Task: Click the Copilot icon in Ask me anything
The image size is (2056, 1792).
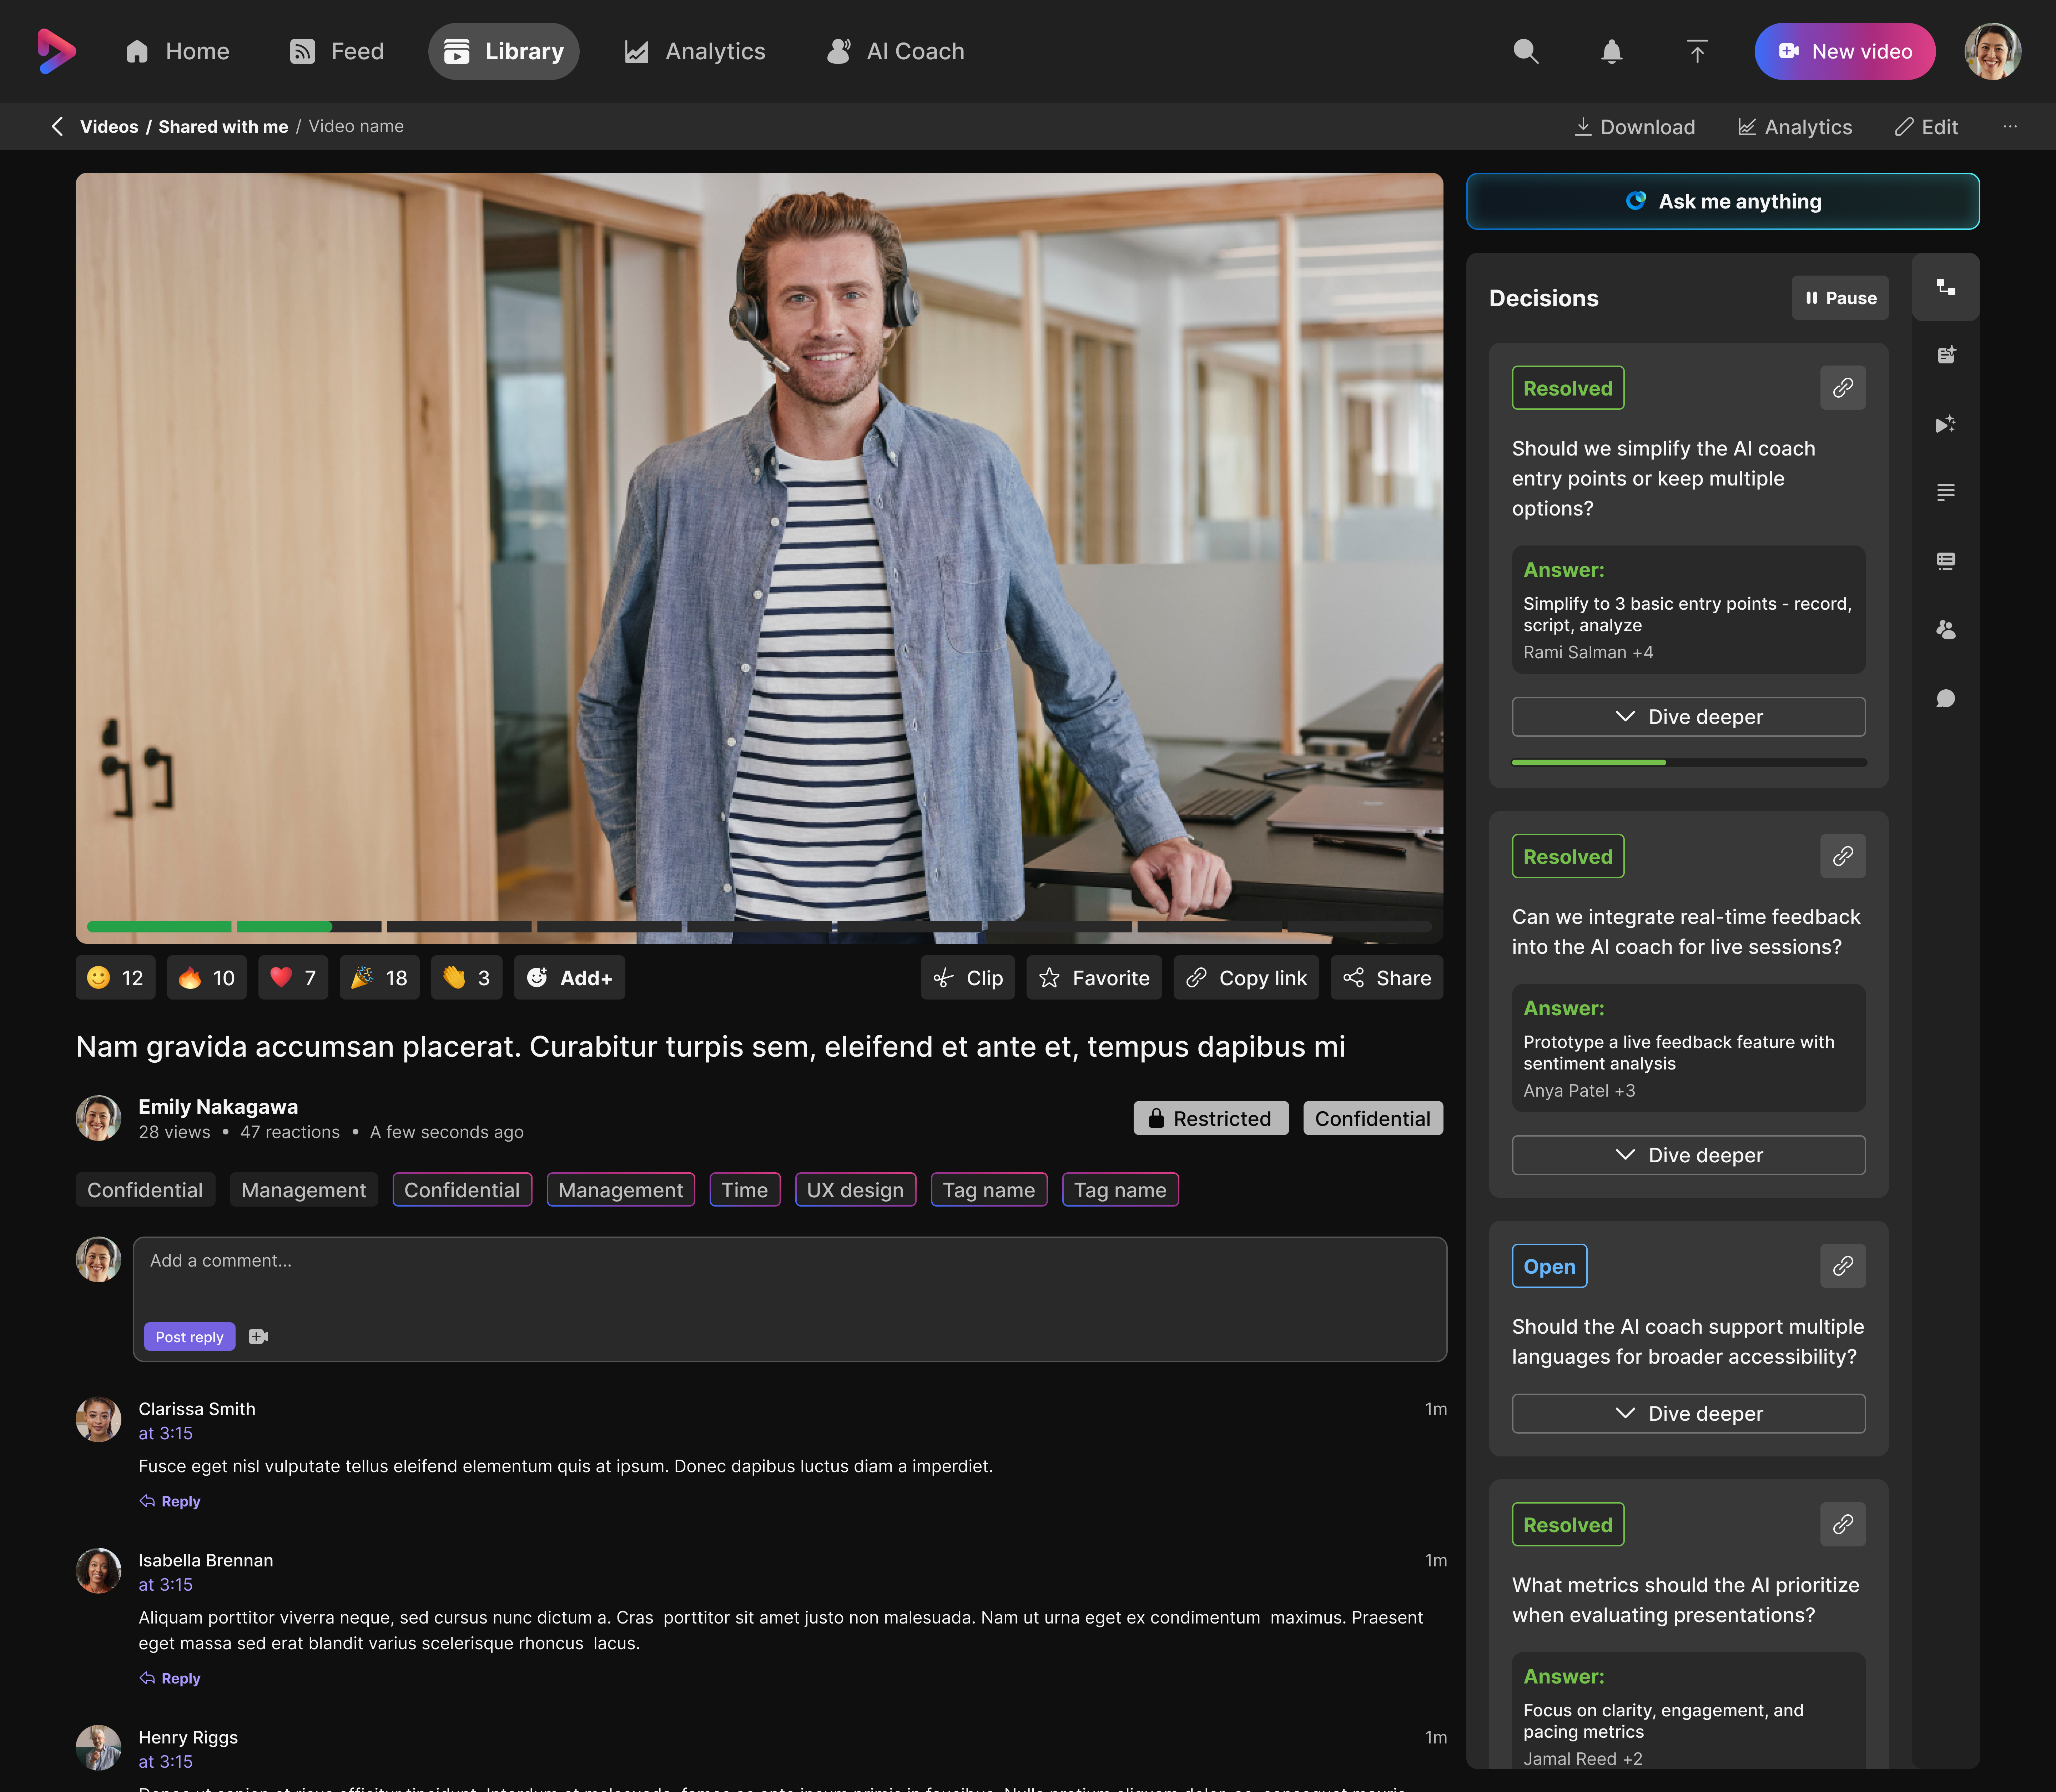Action: coord(1636,201)
